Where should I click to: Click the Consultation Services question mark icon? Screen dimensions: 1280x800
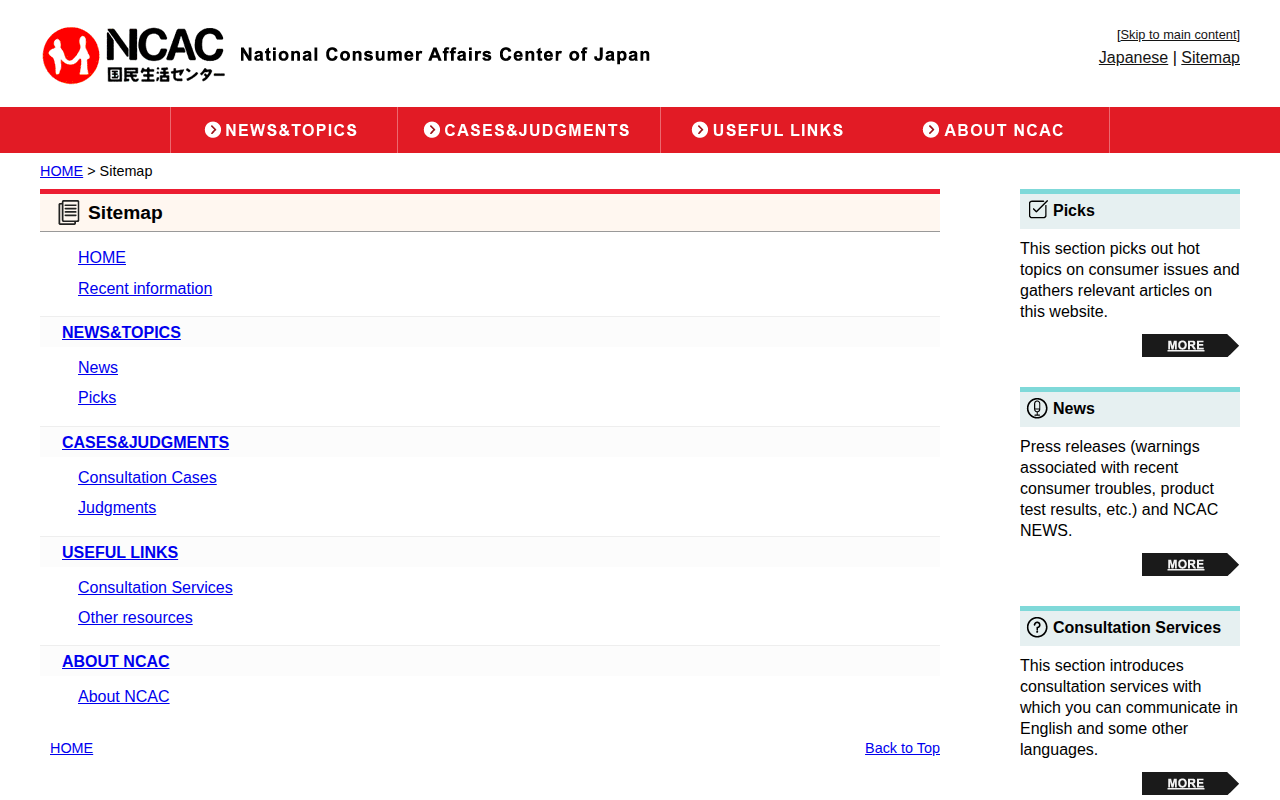coord(1037,627)
